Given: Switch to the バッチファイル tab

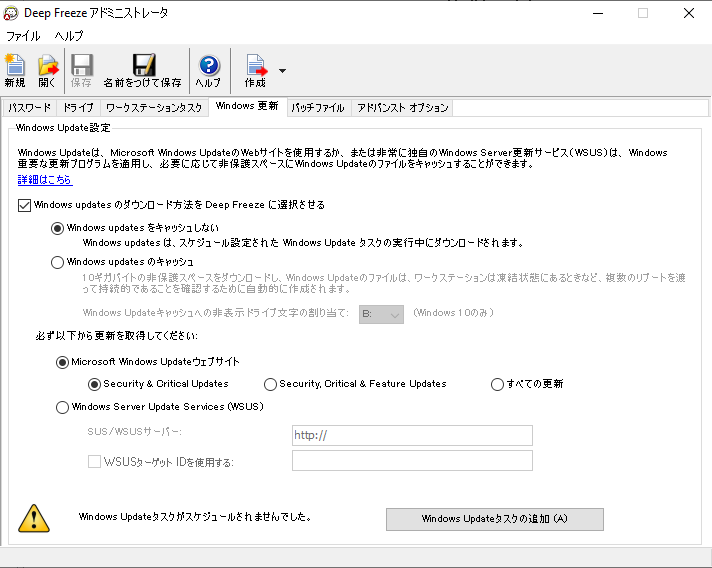Looking at the screenshot, I should pyautogui.click(x=318, y=108).
